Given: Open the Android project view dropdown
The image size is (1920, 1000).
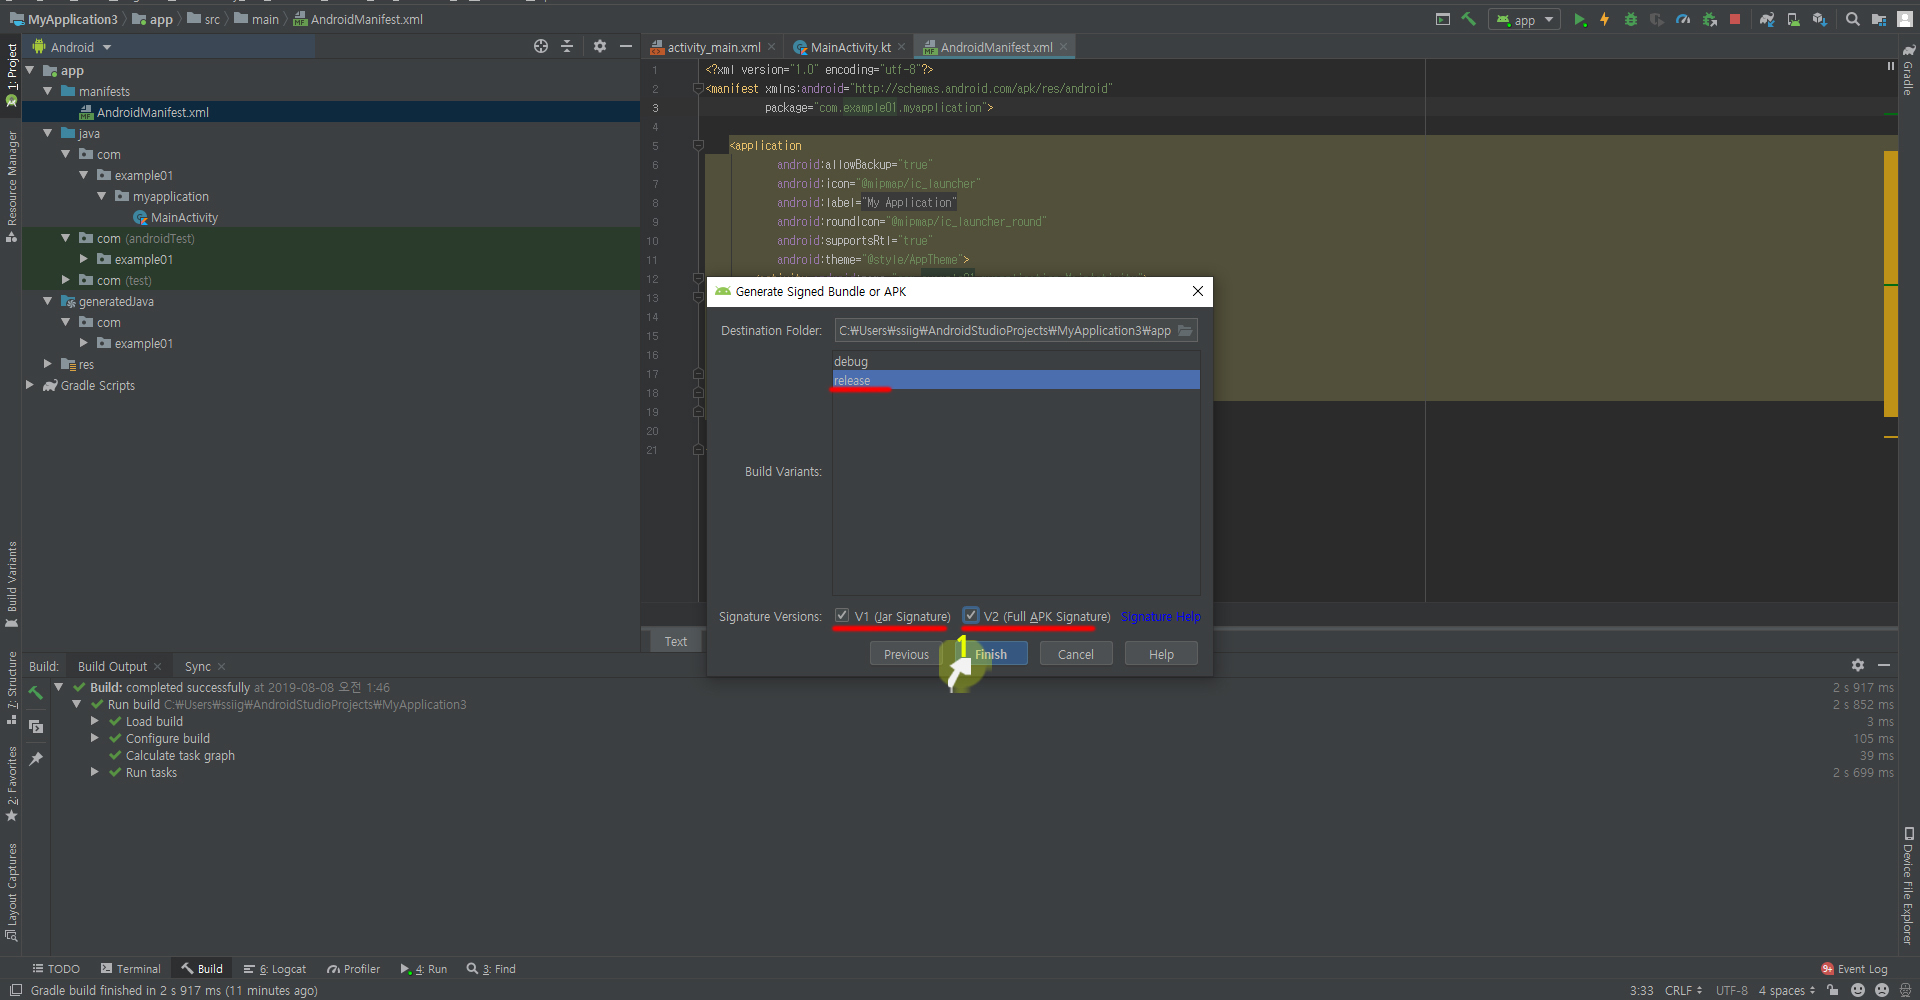Looking at the screenshot, I should pyautogui.click(x=80, y=47).
